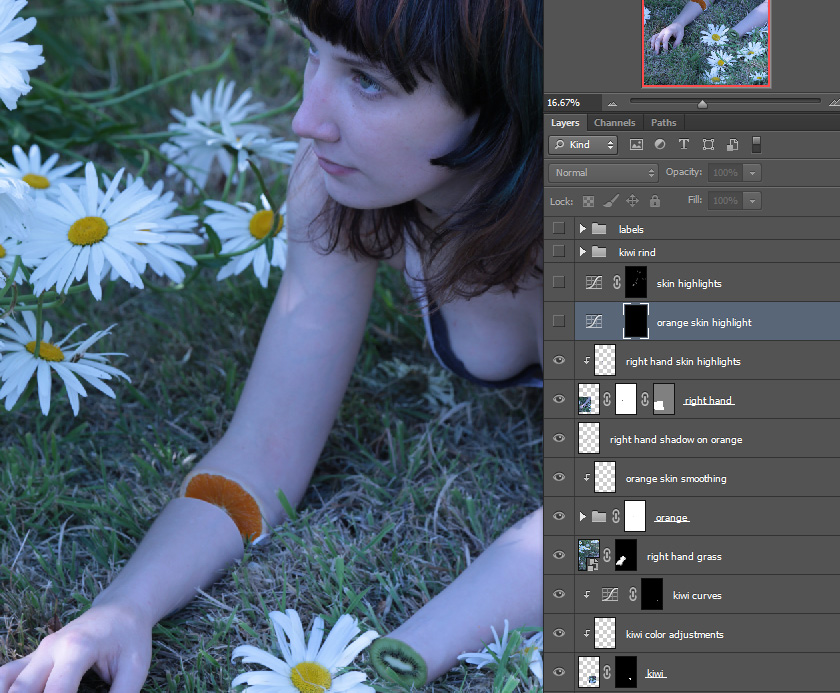Hide the right hand layer
Image resolution: width=840 pixels, height=693 pixels.
tap(559, 400)
